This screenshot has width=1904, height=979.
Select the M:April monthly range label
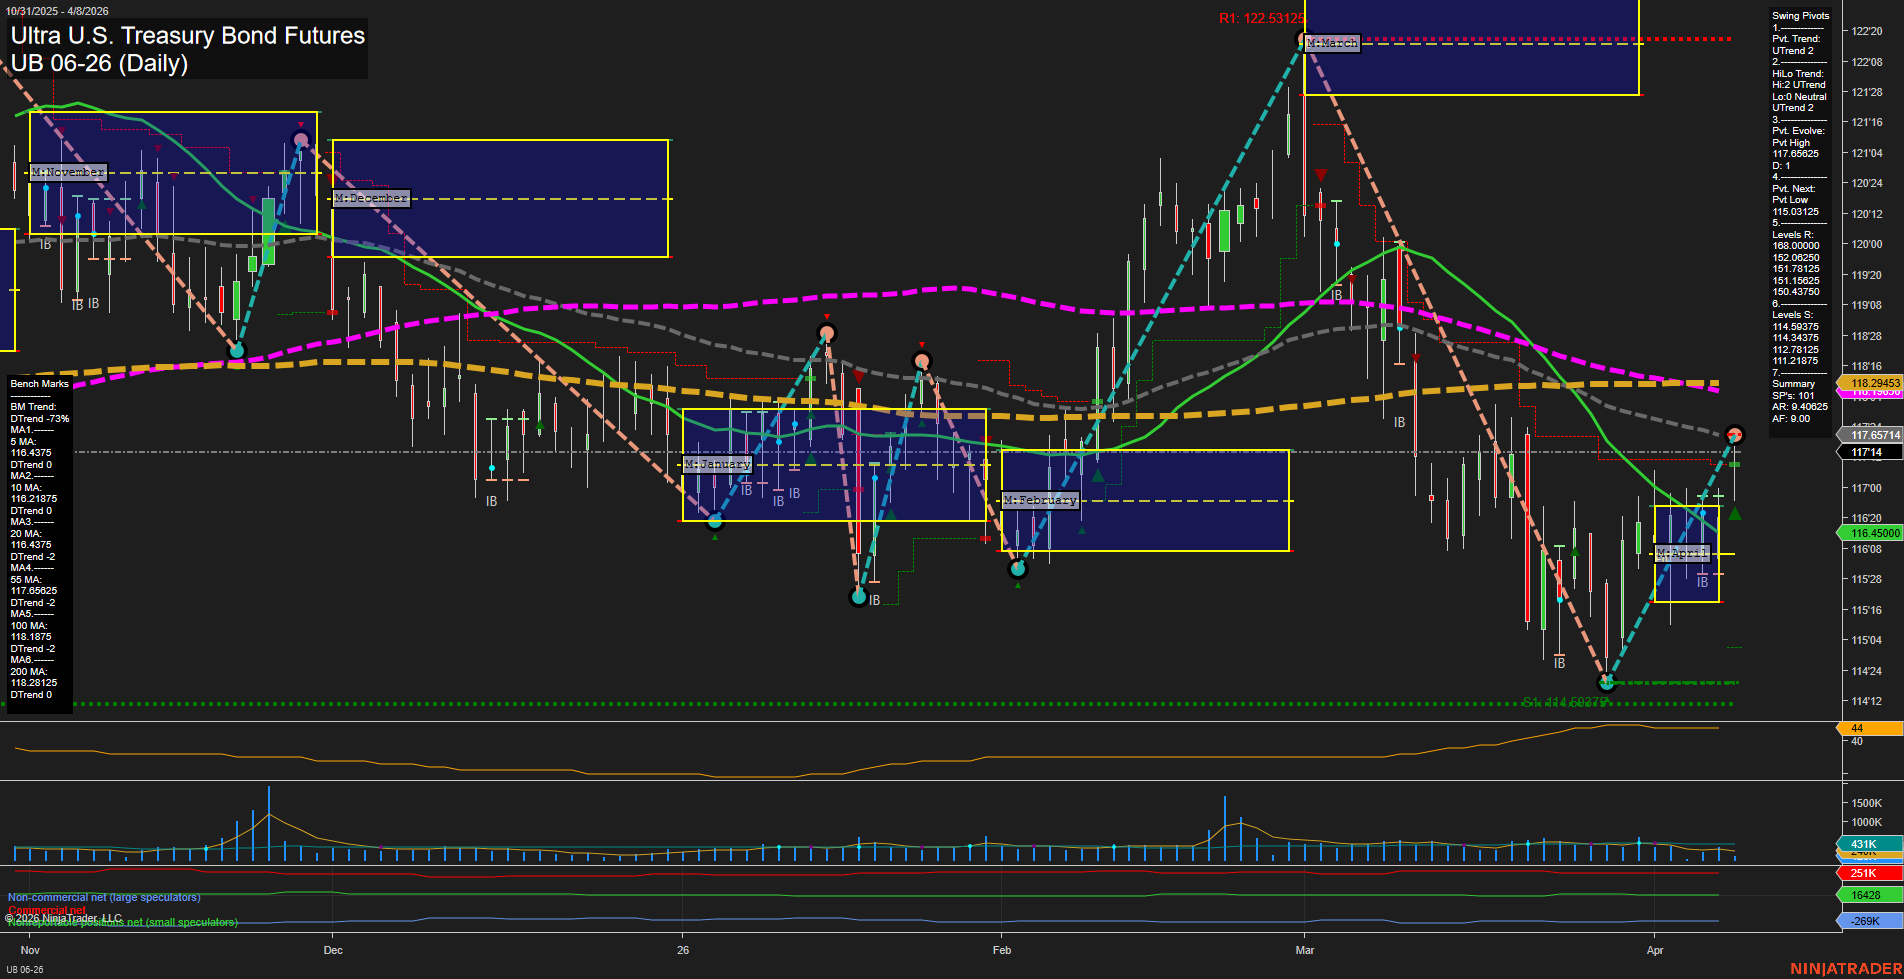1682,553
